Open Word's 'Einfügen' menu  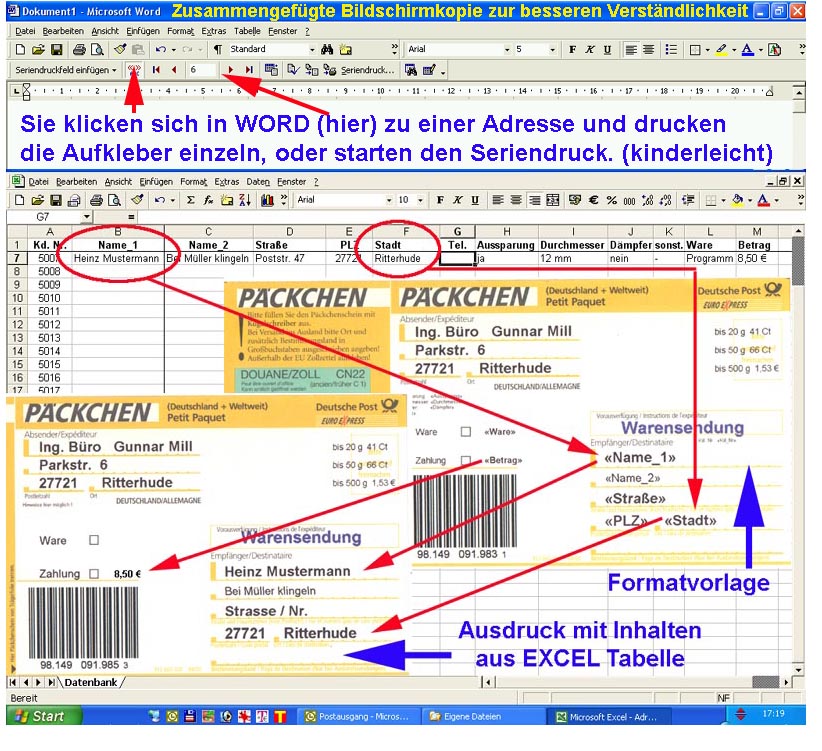click(143, 31)
